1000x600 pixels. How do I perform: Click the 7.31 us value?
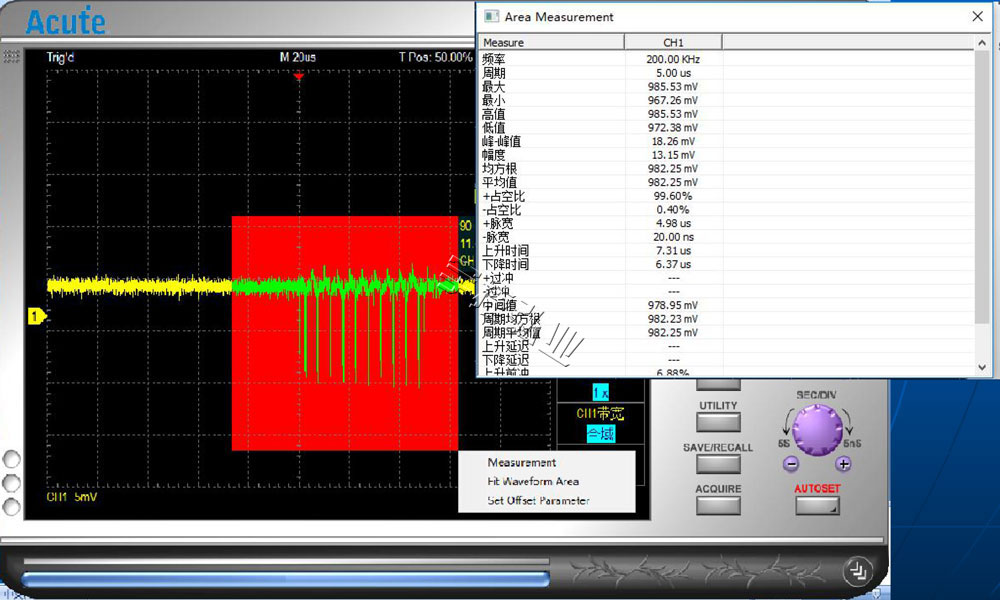[x=673, y=251]
